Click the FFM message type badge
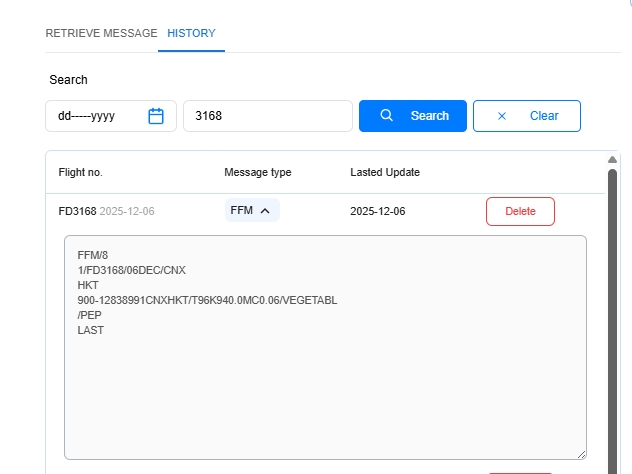This screenshot has height=474, width=632. pyautogui.click(x=242, y=211)
